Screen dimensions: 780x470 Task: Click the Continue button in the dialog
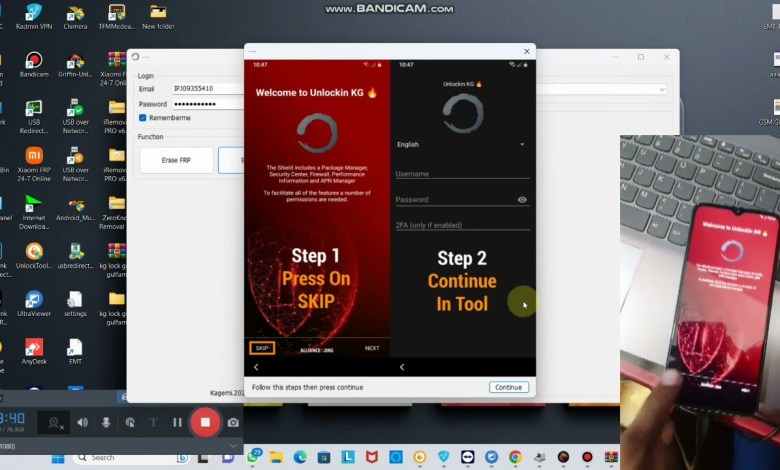tap(508, 387)
